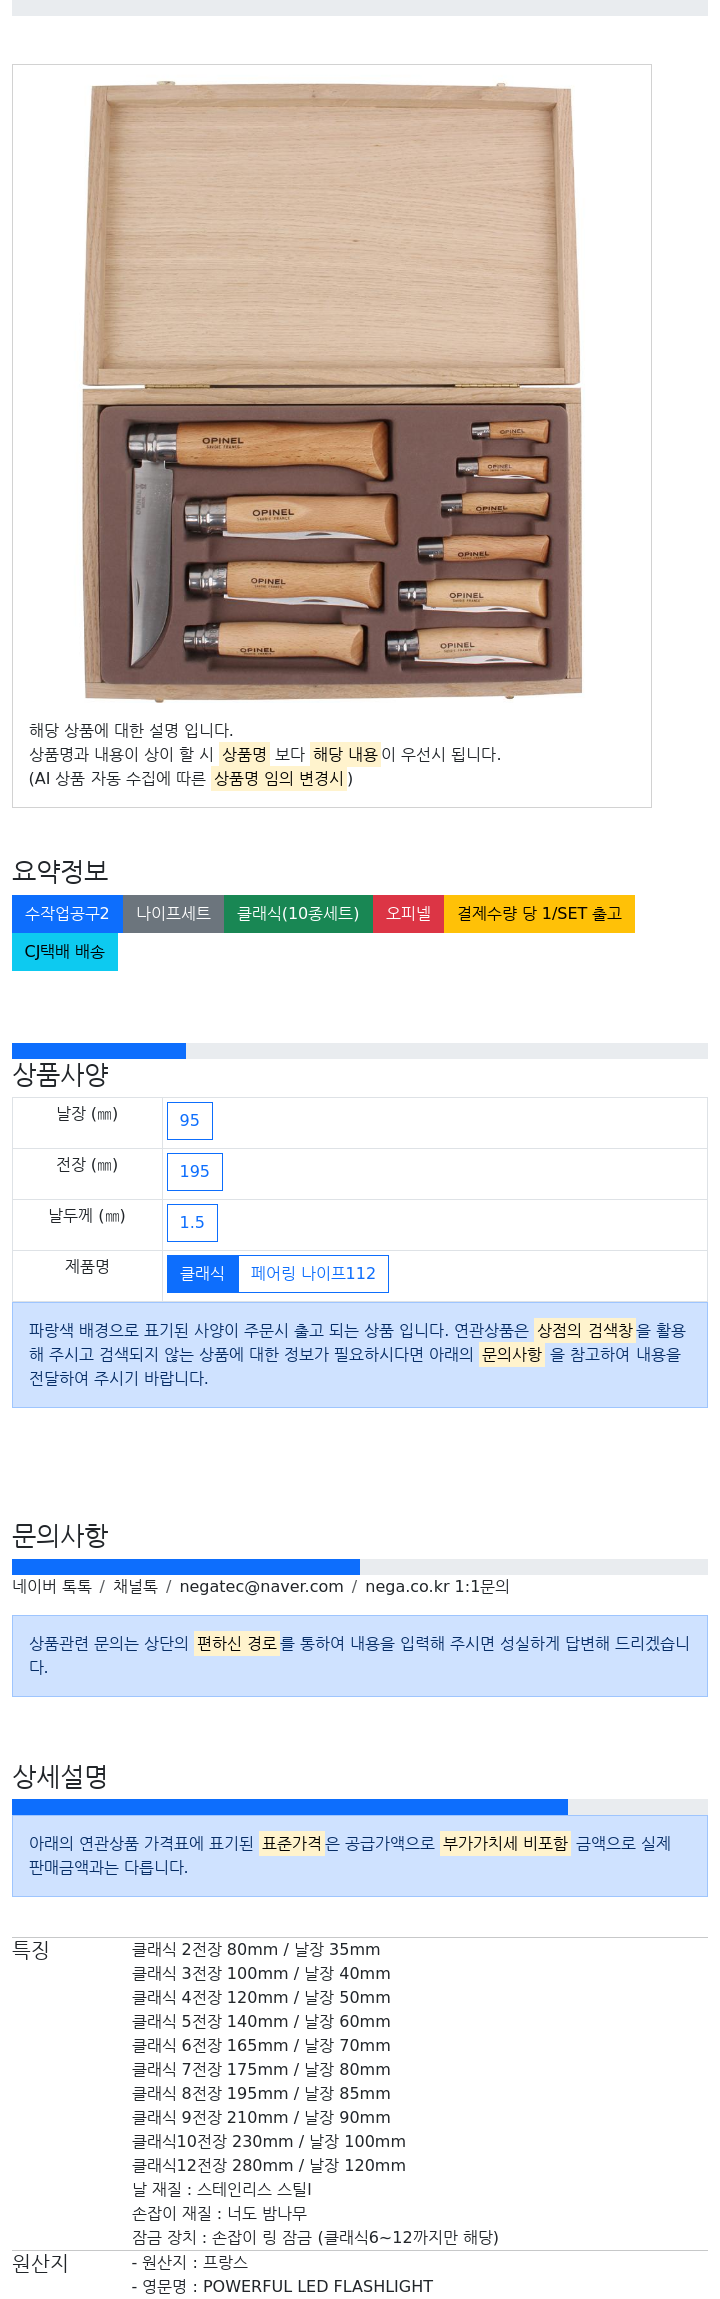The height and width of the screenshot is (2299, 720).
Task: Open 네이버 톡톡 inquiry channel
Action: click(52, 1587)
